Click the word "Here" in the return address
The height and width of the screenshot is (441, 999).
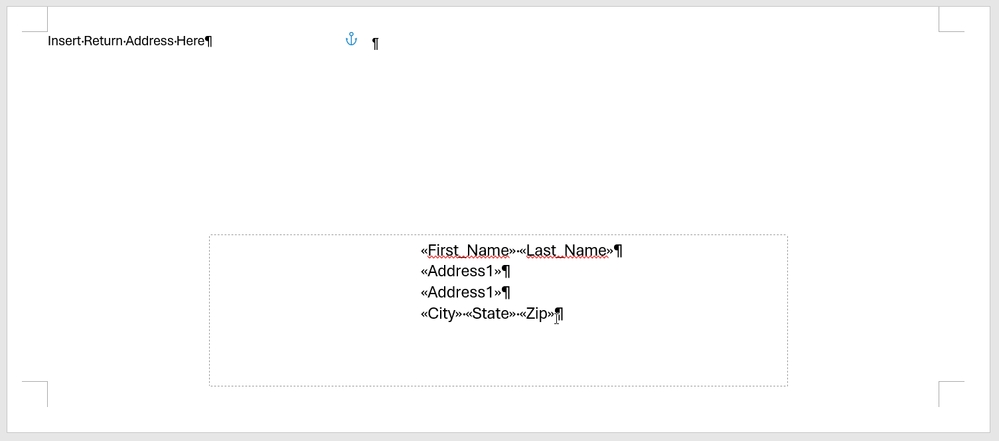(190, 41)
